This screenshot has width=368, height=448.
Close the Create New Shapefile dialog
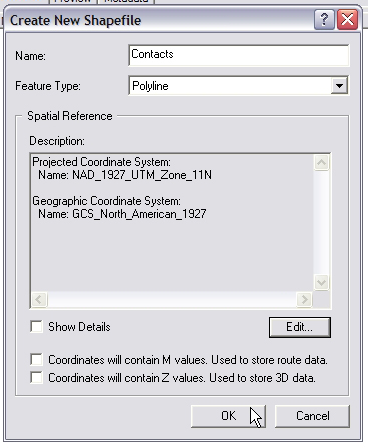coord(347,20)
